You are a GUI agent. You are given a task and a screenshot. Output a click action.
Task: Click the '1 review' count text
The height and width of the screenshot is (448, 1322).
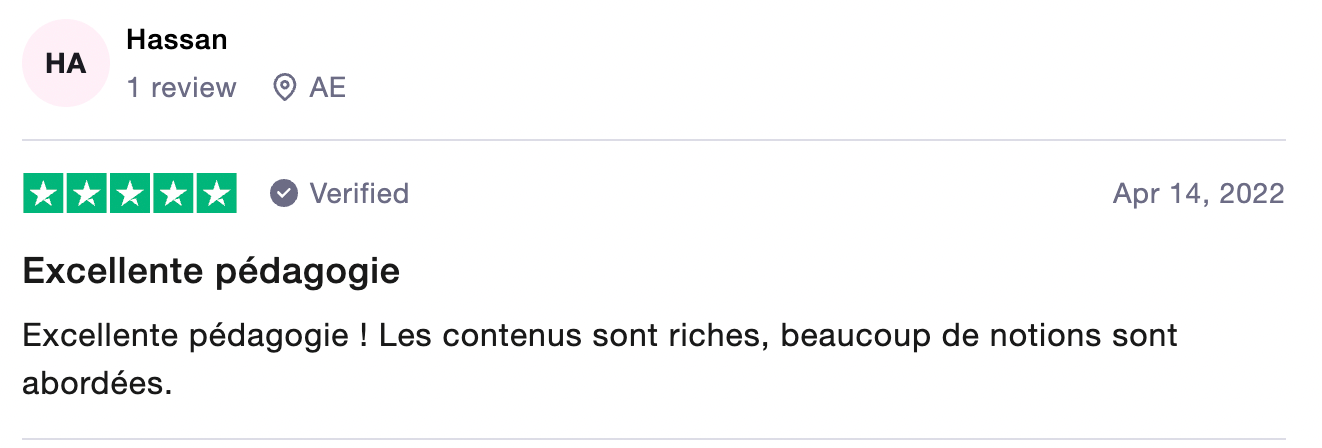pyautogui.click(x=182, y=88)
